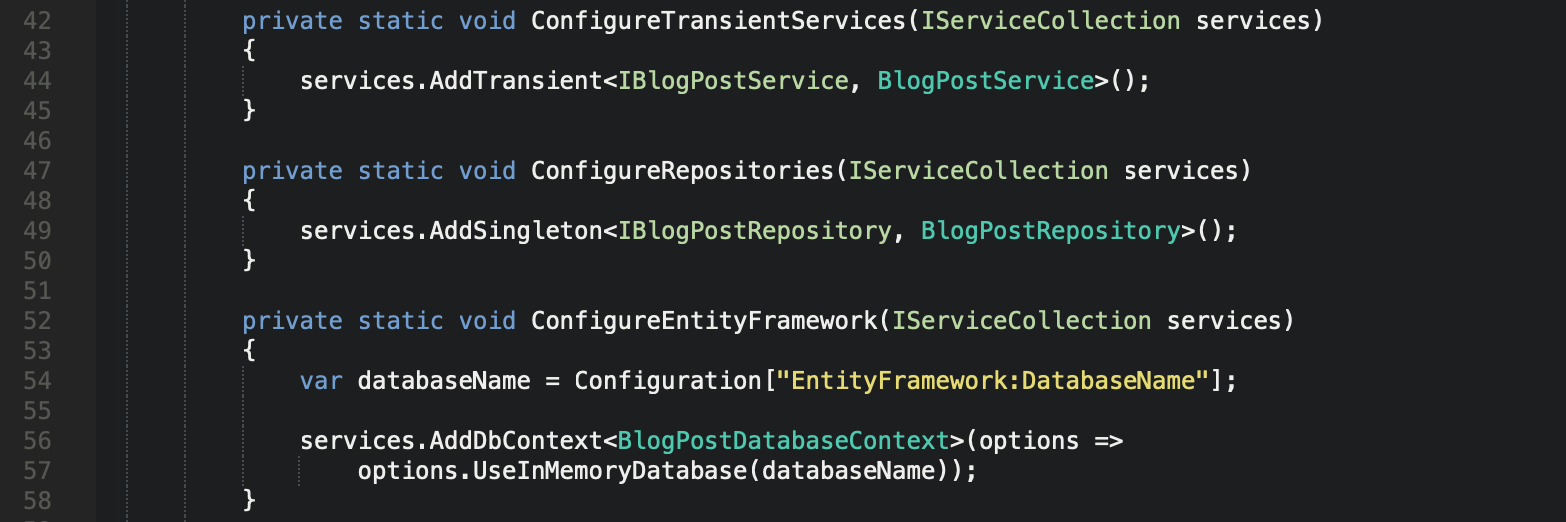Click line number 52 in the gutter

[36, 320]
